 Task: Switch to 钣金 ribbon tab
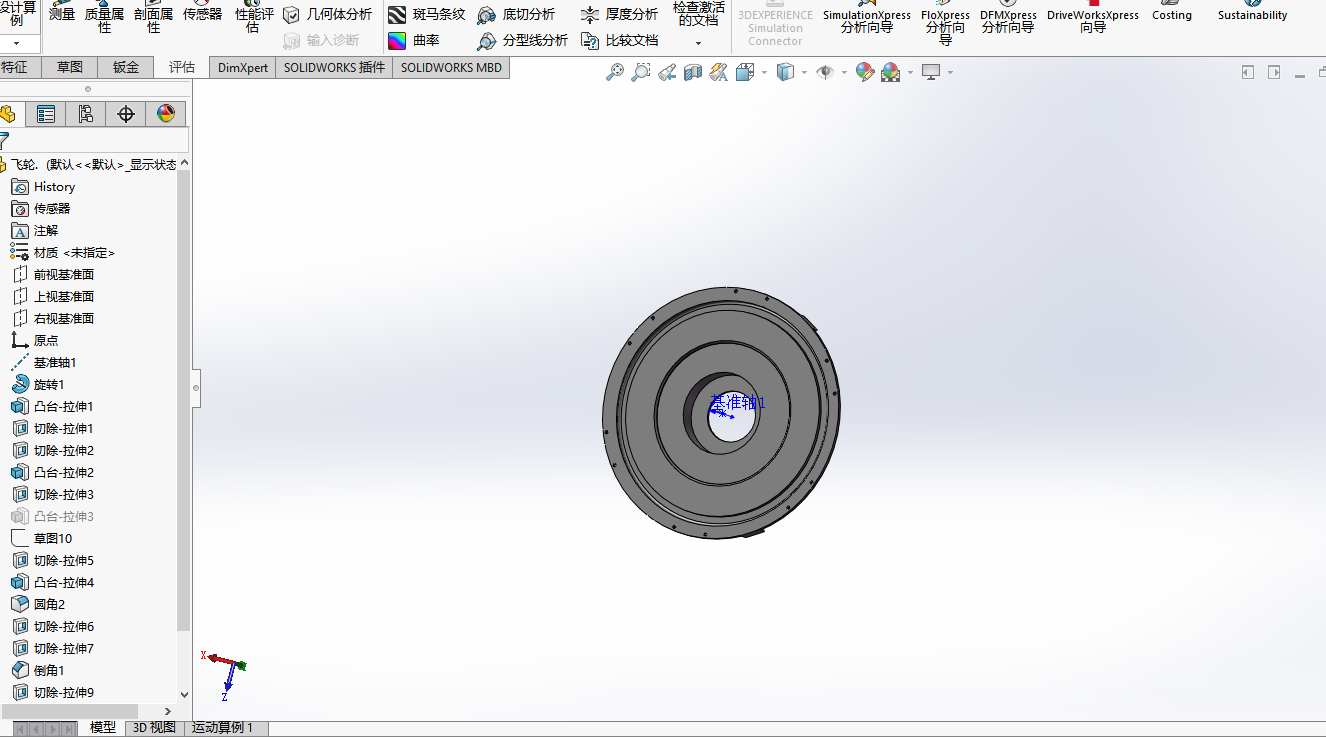click(126, 67)
